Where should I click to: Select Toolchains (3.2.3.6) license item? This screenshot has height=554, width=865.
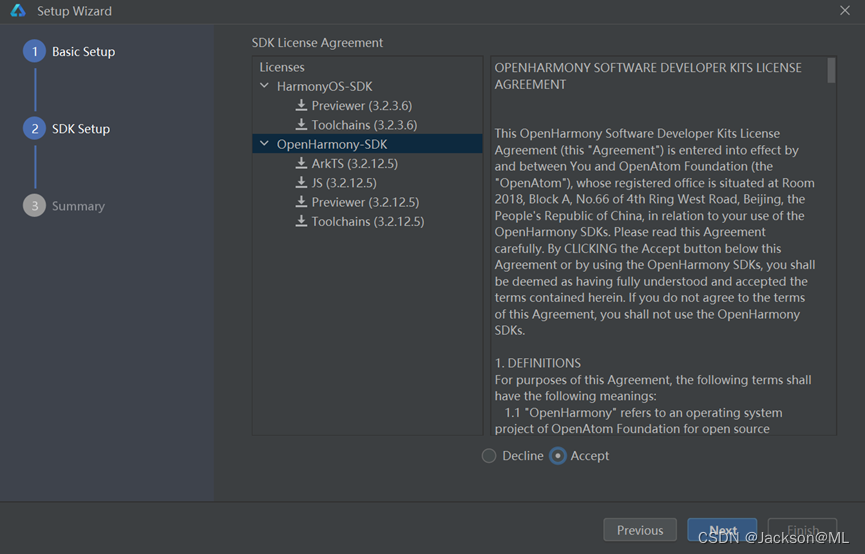click(364, 125)
